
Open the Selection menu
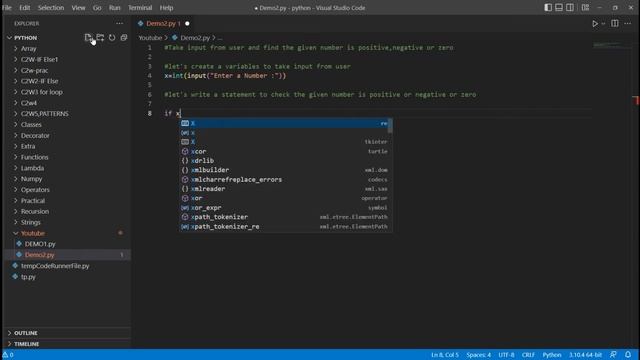point(51,8)
